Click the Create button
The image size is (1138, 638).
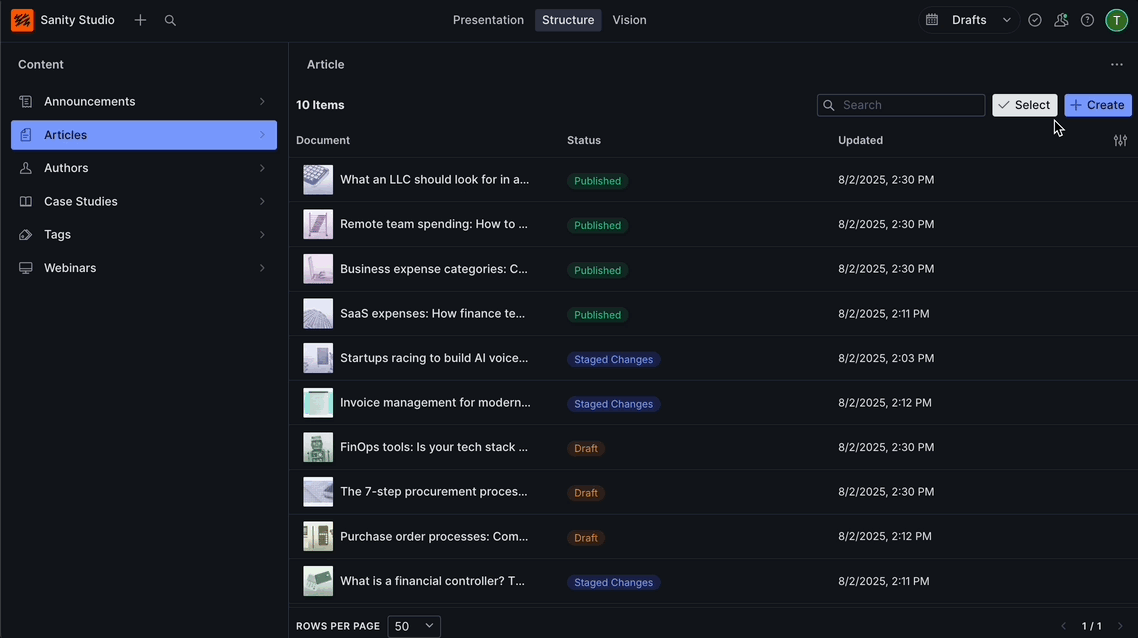[x=1097, y=104]
